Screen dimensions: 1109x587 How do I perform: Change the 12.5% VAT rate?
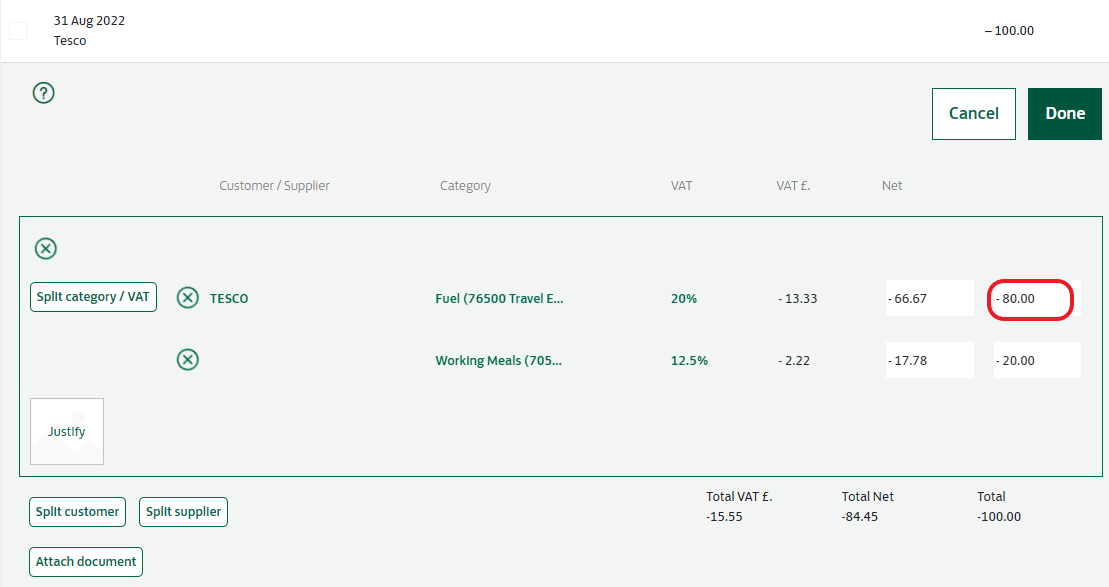click(689, 360)
